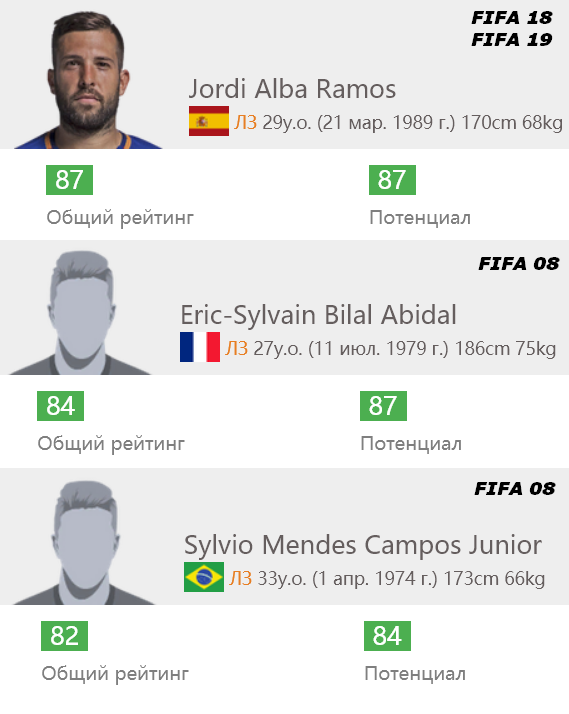The width and height of the screenshot is (569, 714).
Task: Open Eric-Sylvain Bilal Abidal name link
Action: pos(318,315)
